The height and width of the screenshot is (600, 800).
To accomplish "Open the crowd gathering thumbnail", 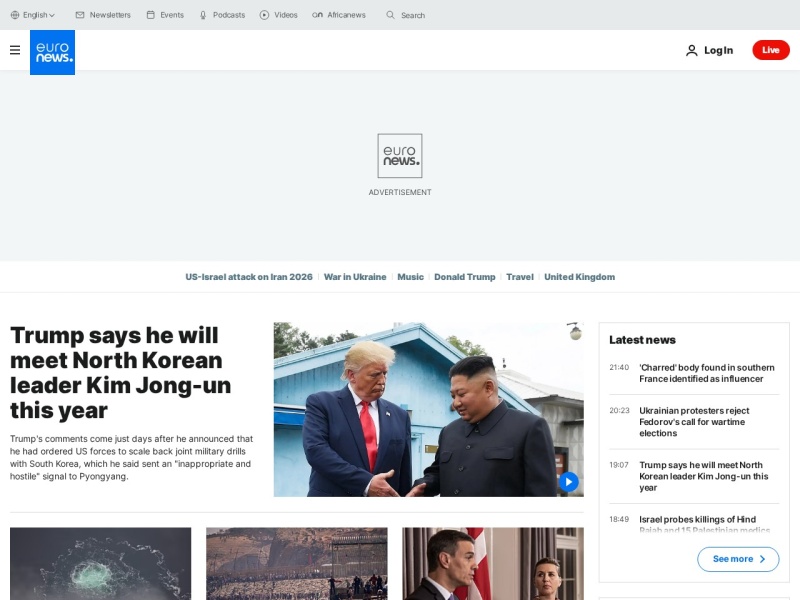I will pyautogui.click(x=297, y=564).
